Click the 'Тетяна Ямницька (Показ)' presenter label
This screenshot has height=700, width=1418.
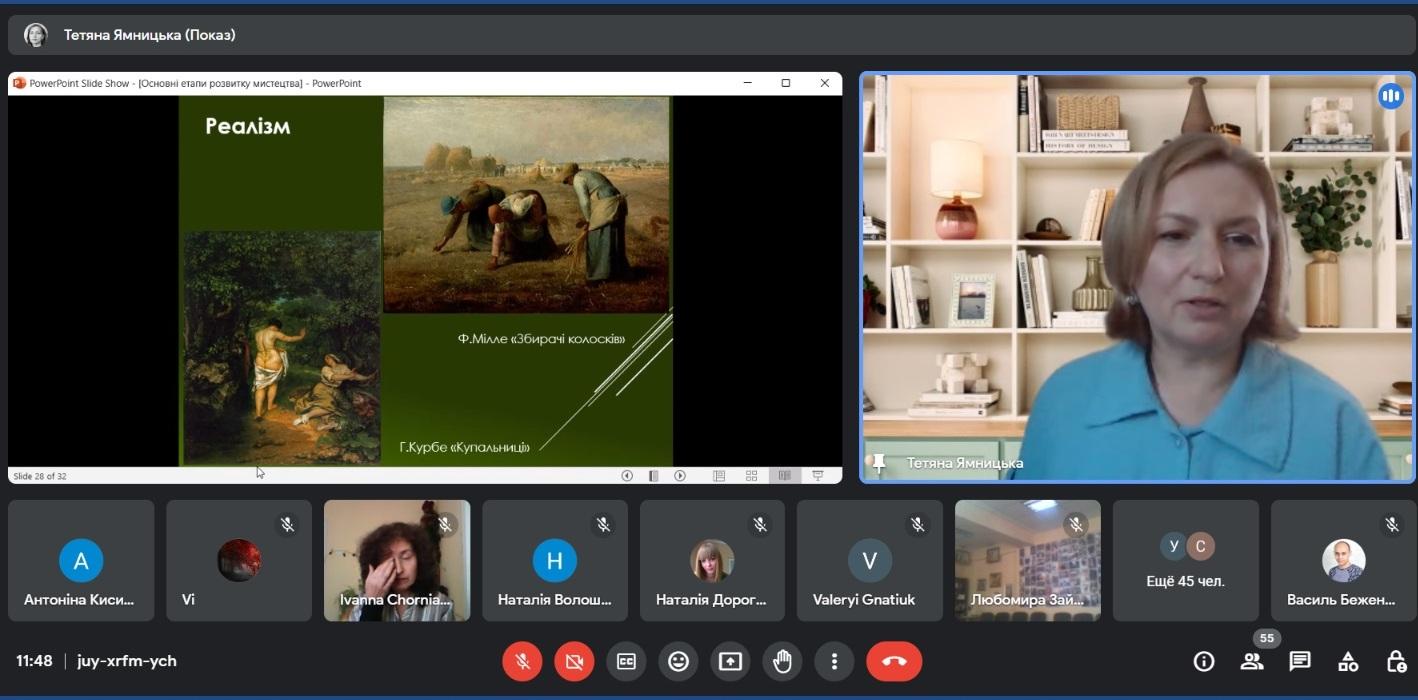[150, 35]
